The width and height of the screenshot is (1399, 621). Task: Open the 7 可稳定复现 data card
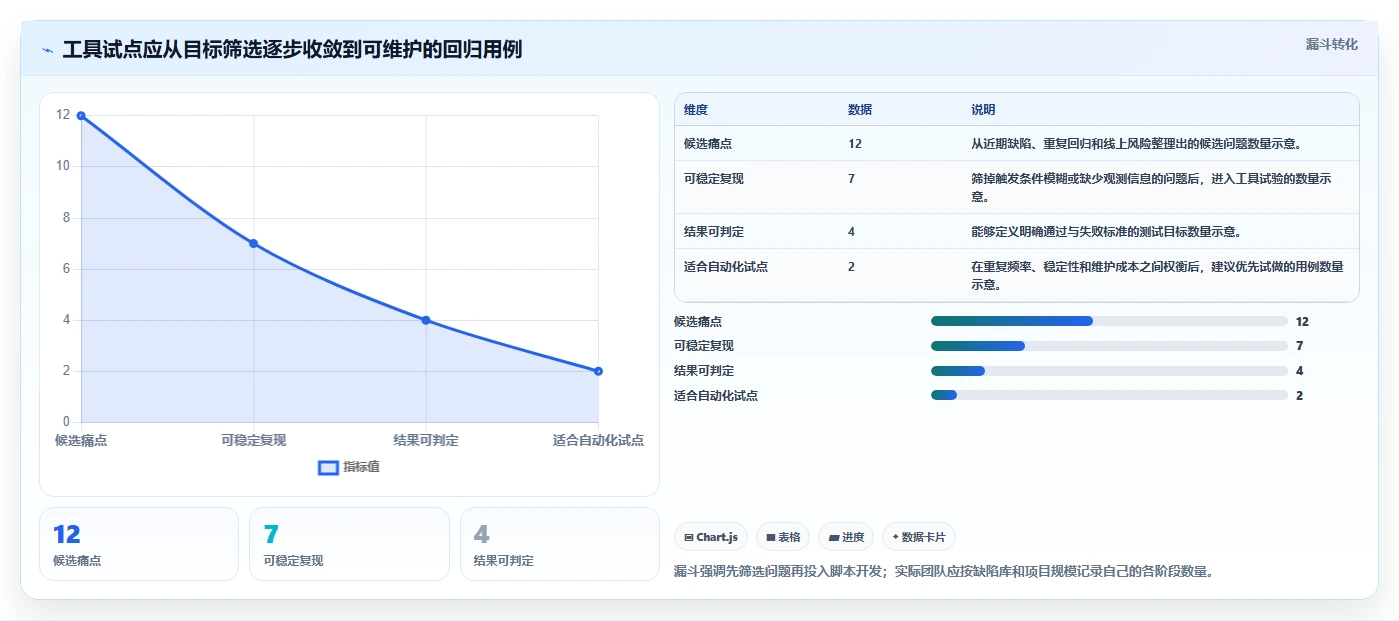tap(349, 544)
